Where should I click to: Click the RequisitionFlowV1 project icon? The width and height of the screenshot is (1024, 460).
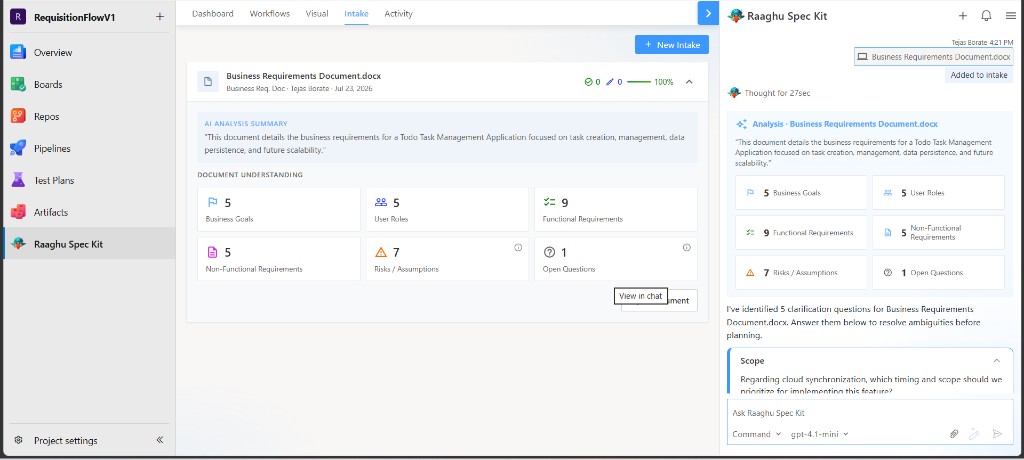point(18,17)
